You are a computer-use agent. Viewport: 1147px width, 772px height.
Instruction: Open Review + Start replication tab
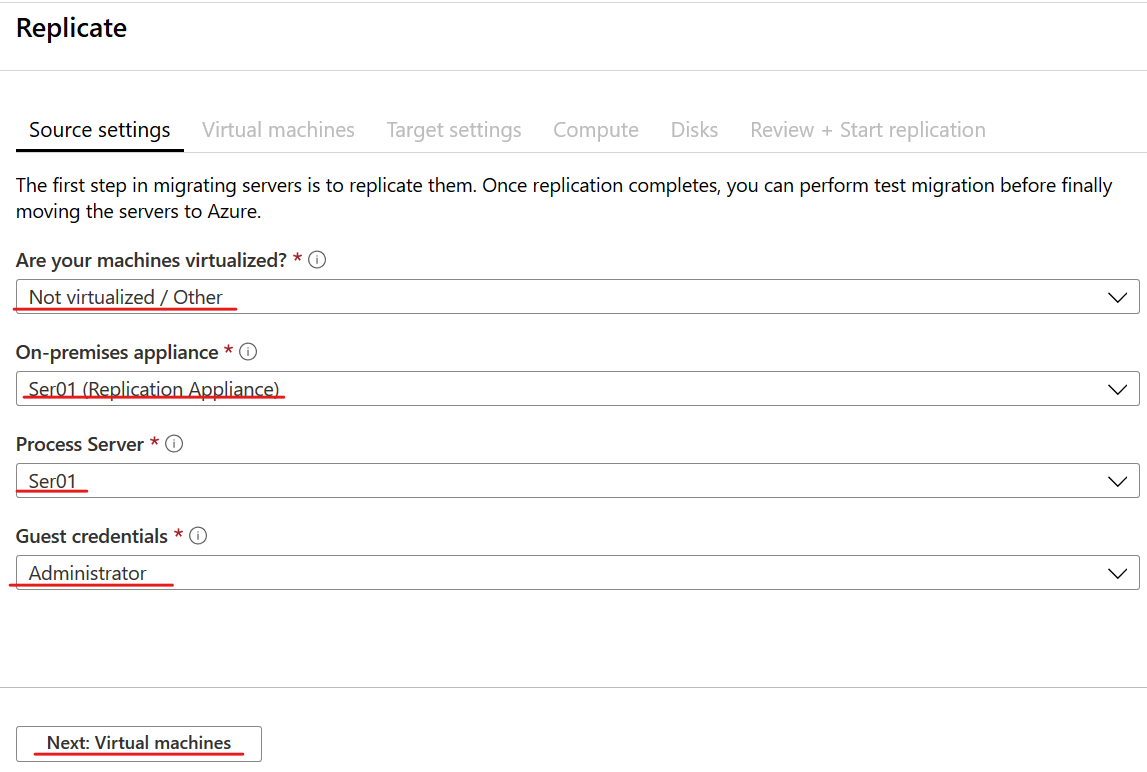867,130
